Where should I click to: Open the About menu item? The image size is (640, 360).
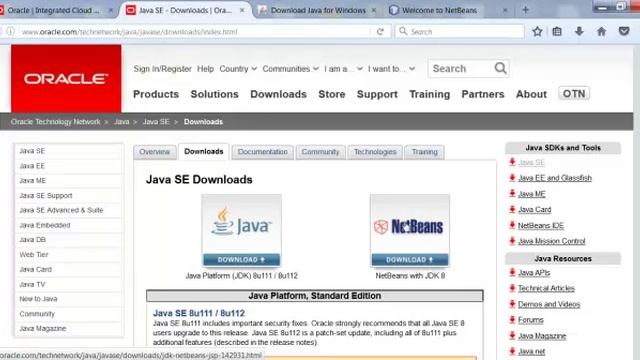[531, 94]
